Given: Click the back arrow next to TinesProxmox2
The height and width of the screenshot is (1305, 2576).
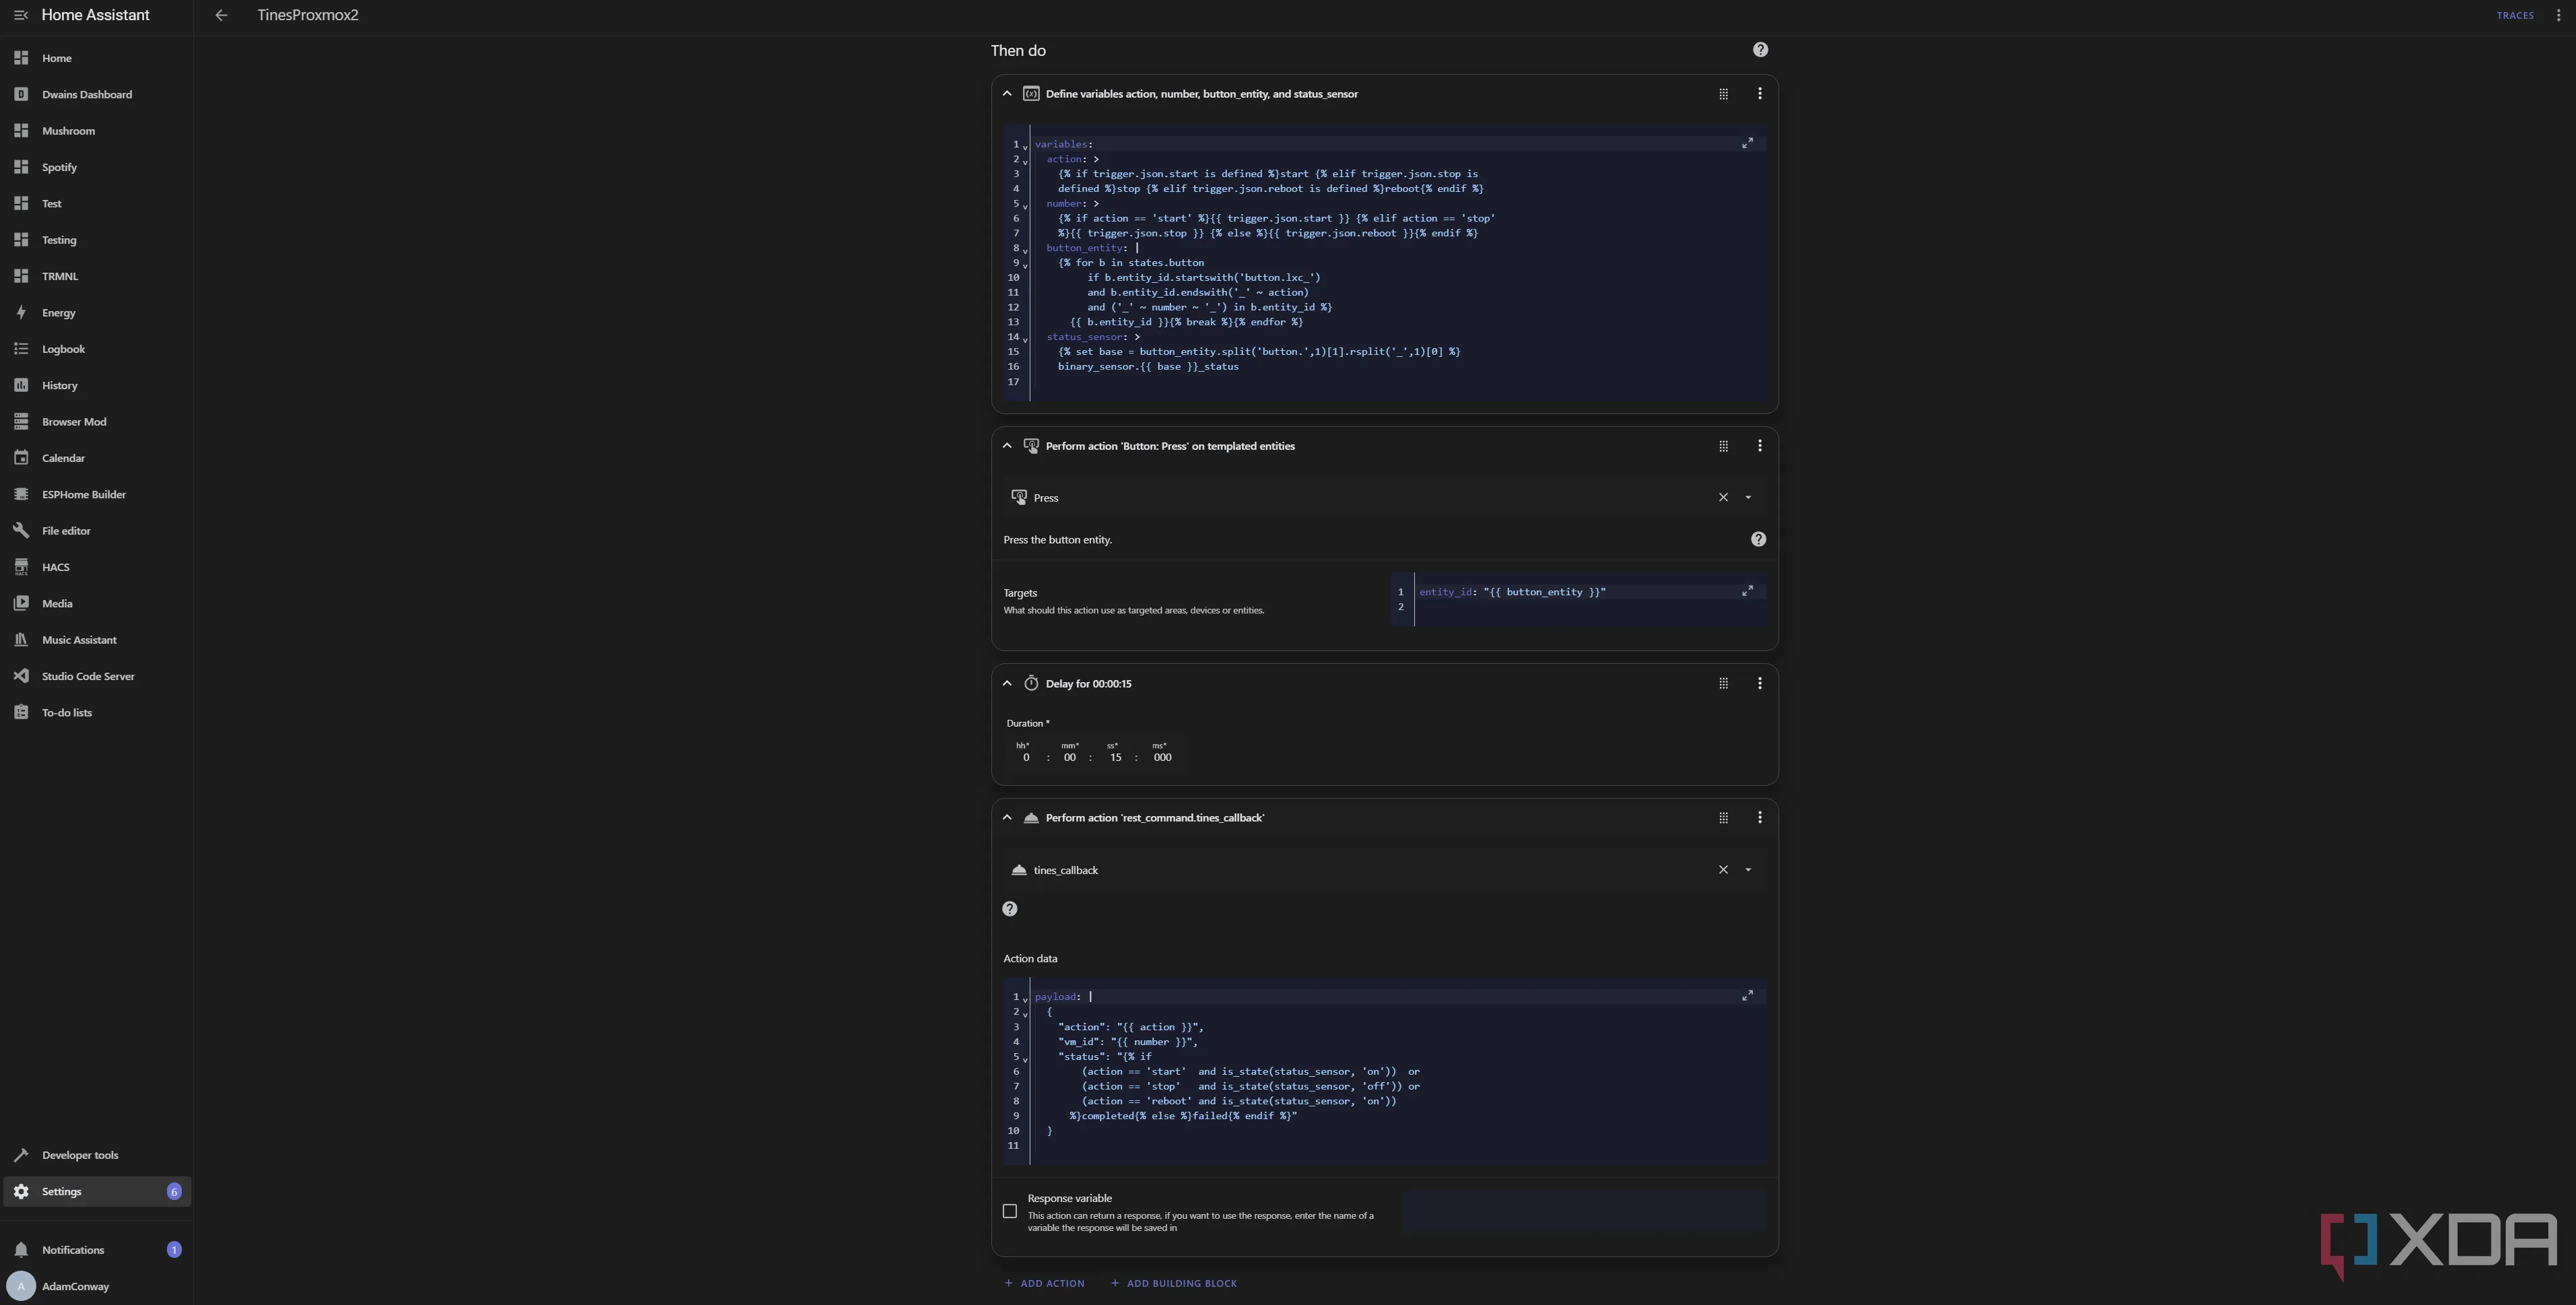Looking at the screenshot, I should coord(221,15).
